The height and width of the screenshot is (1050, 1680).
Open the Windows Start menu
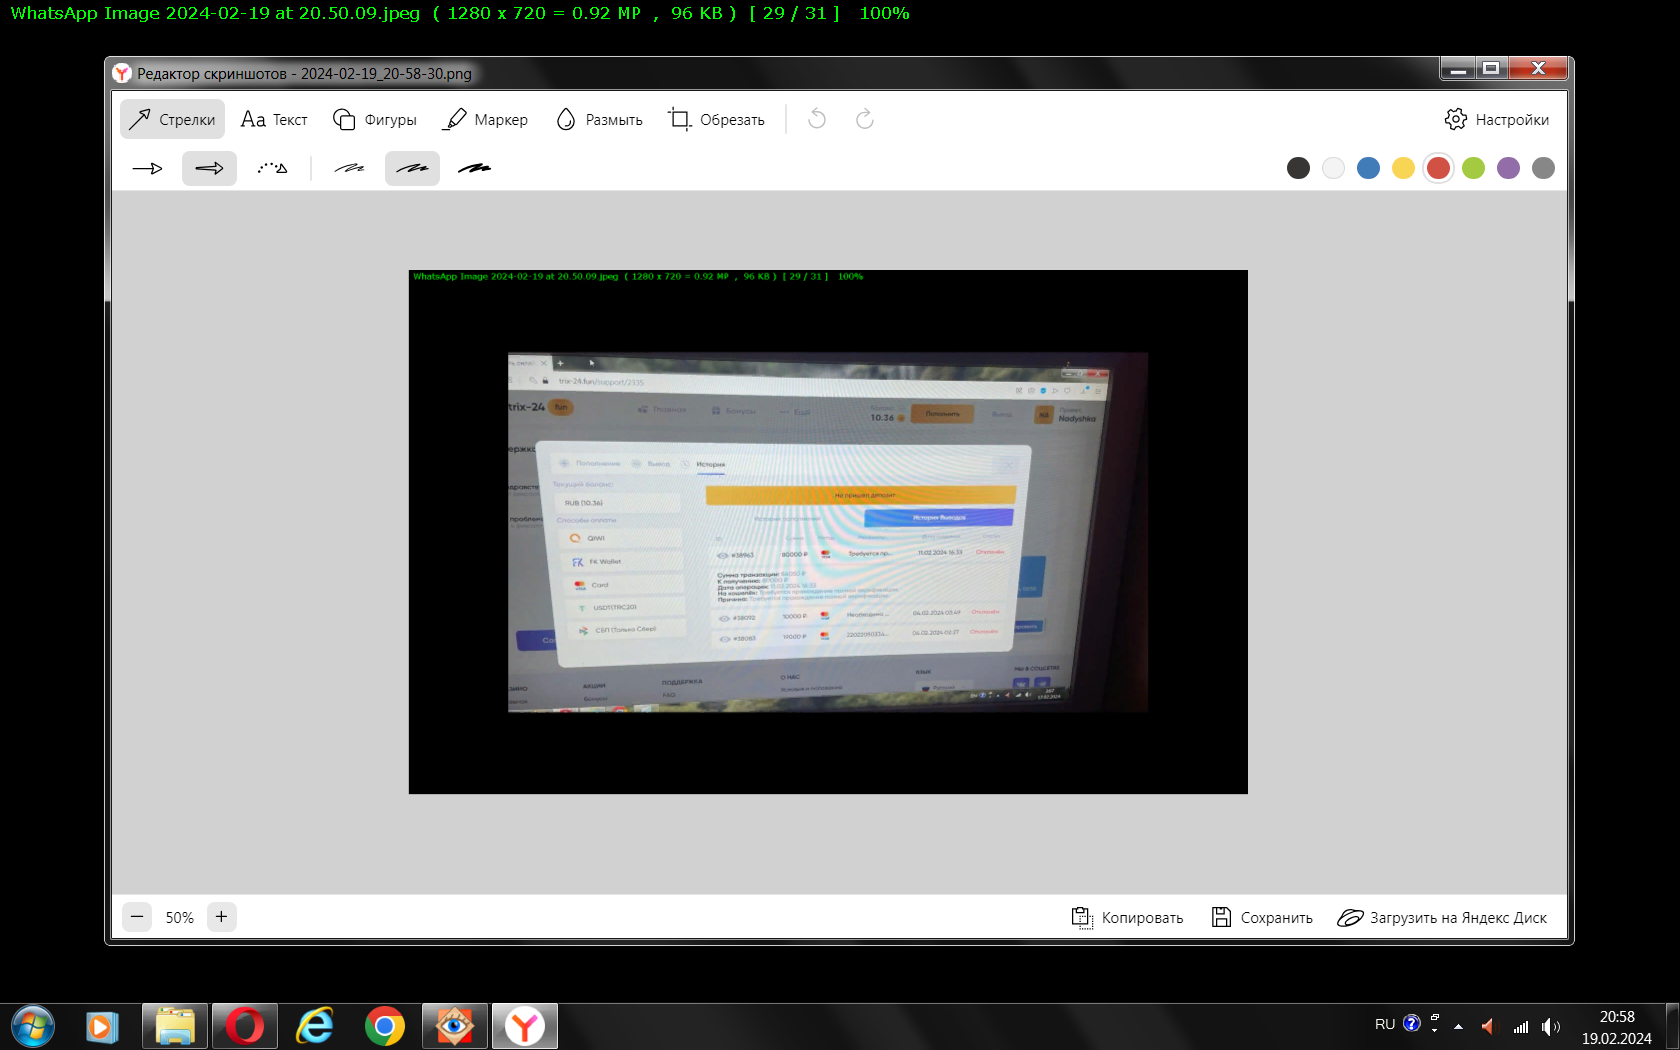pos(33,1026)
